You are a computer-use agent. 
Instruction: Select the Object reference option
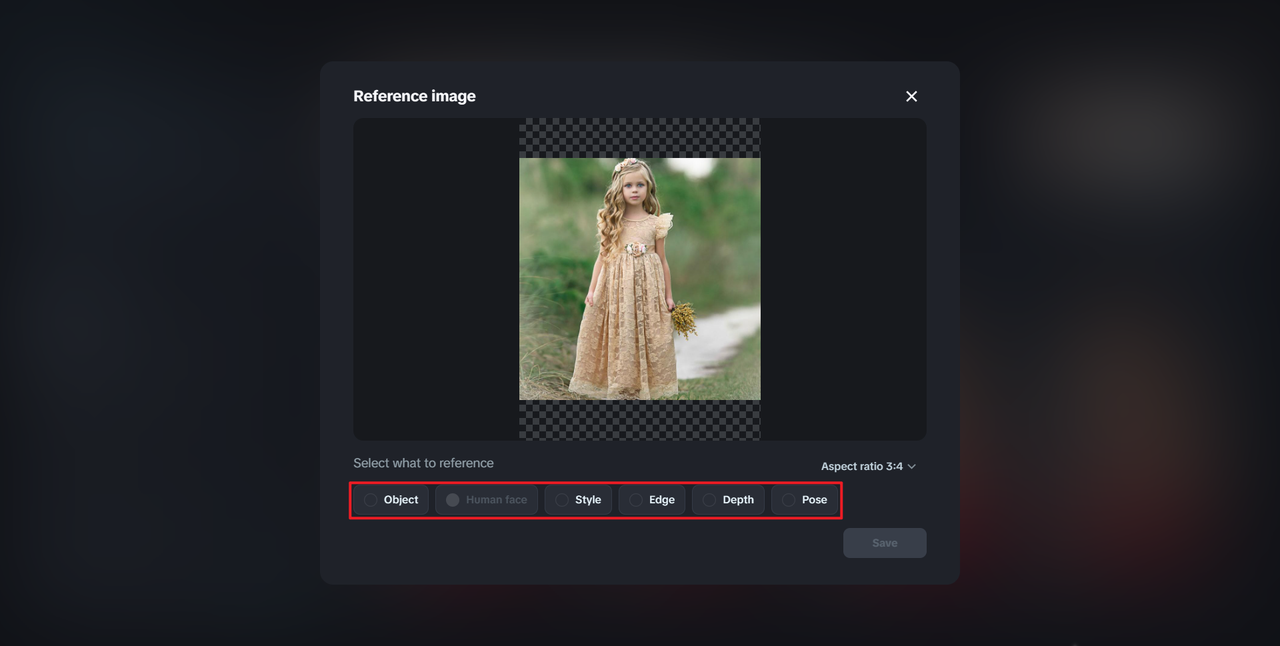[x=391, y=500]
